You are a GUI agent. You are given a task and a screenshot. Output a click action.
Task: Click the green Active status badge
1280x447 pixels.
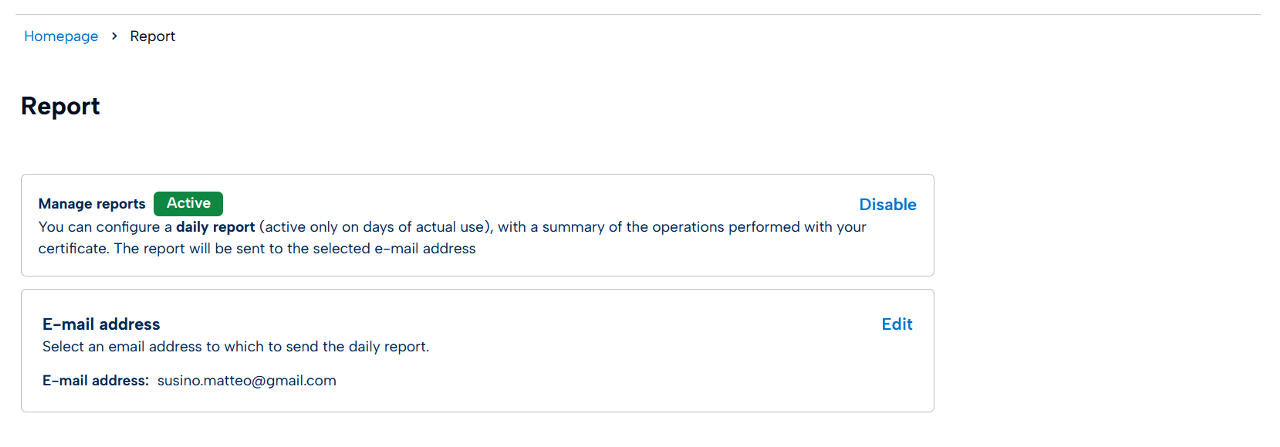click(x=188, y=203)
